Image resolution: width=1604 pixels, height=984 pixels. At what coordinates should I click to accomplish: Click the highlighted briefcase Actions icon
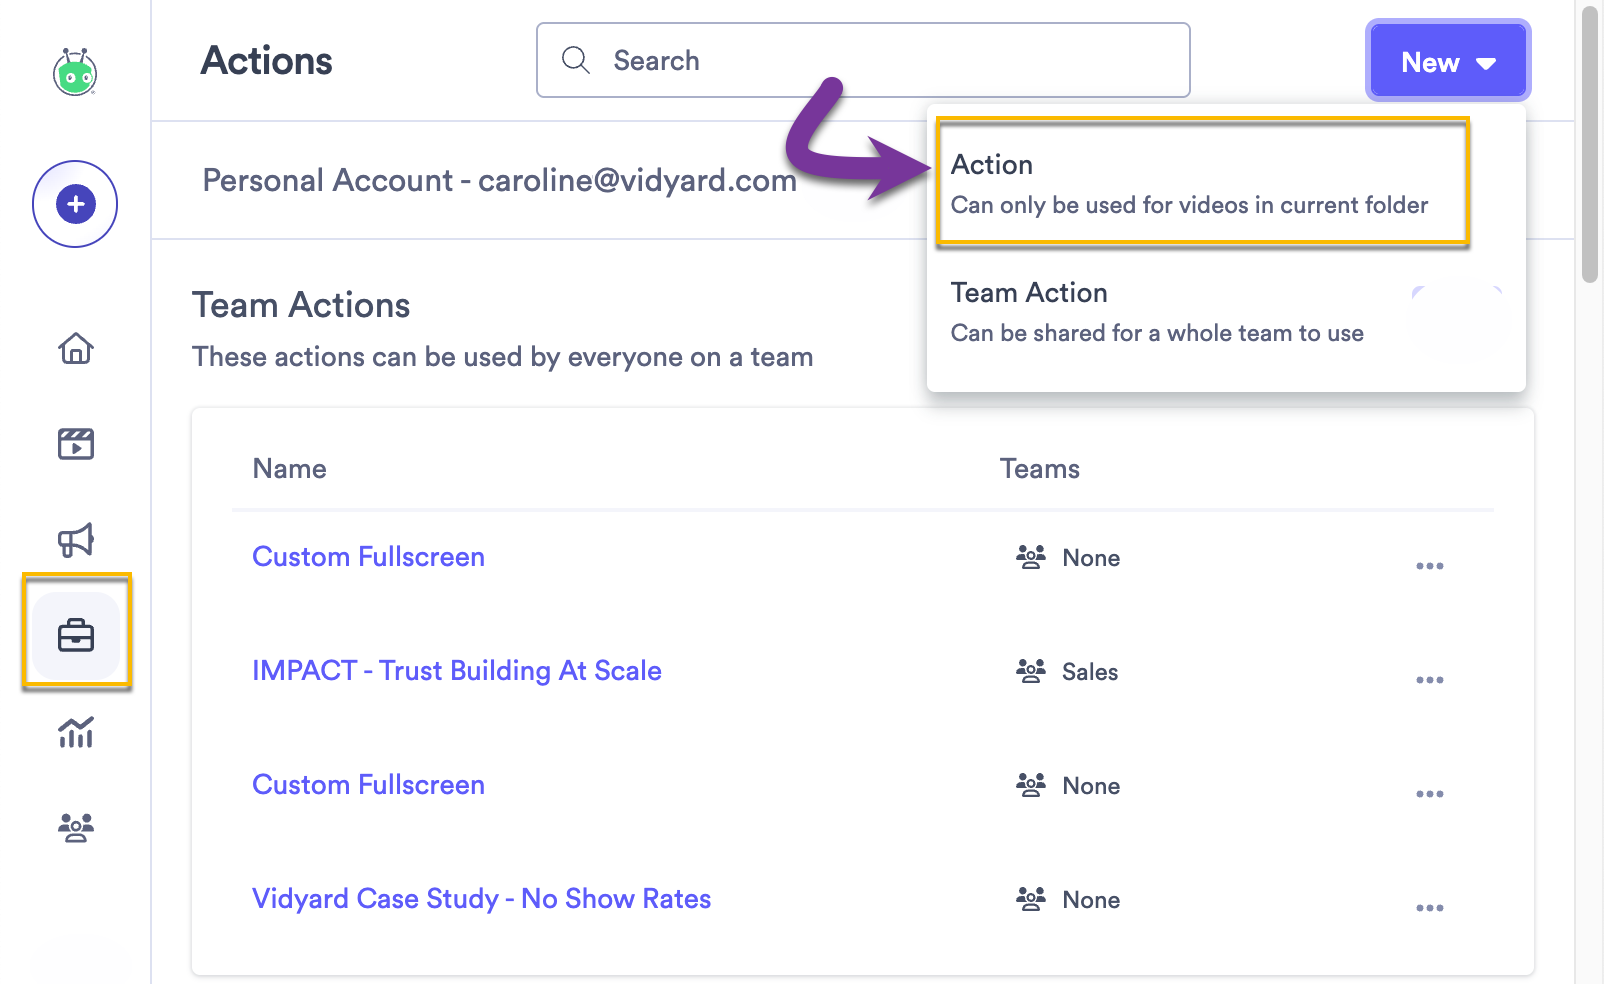click(x=75, y=634)
